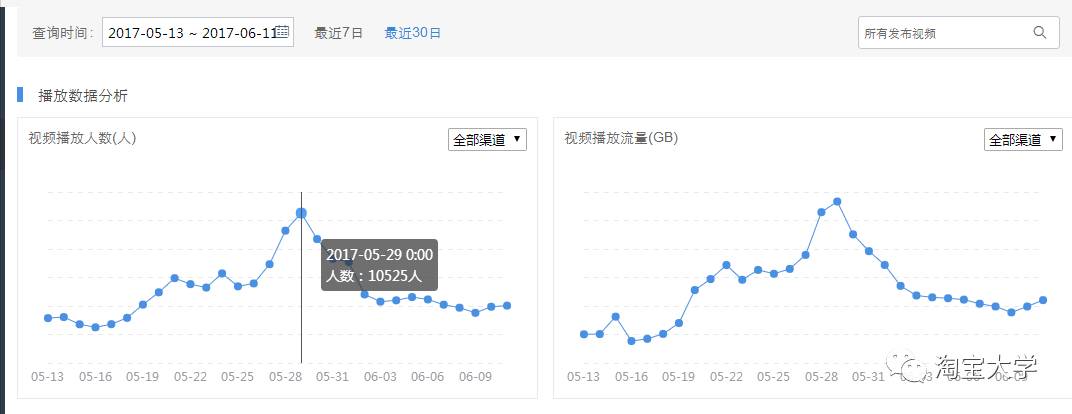The width and height of the screenshot is (1072, 414).
Task: Click the 视频播放人数(人) chart title
Action: pyautogui.click(x=82, y=138)
